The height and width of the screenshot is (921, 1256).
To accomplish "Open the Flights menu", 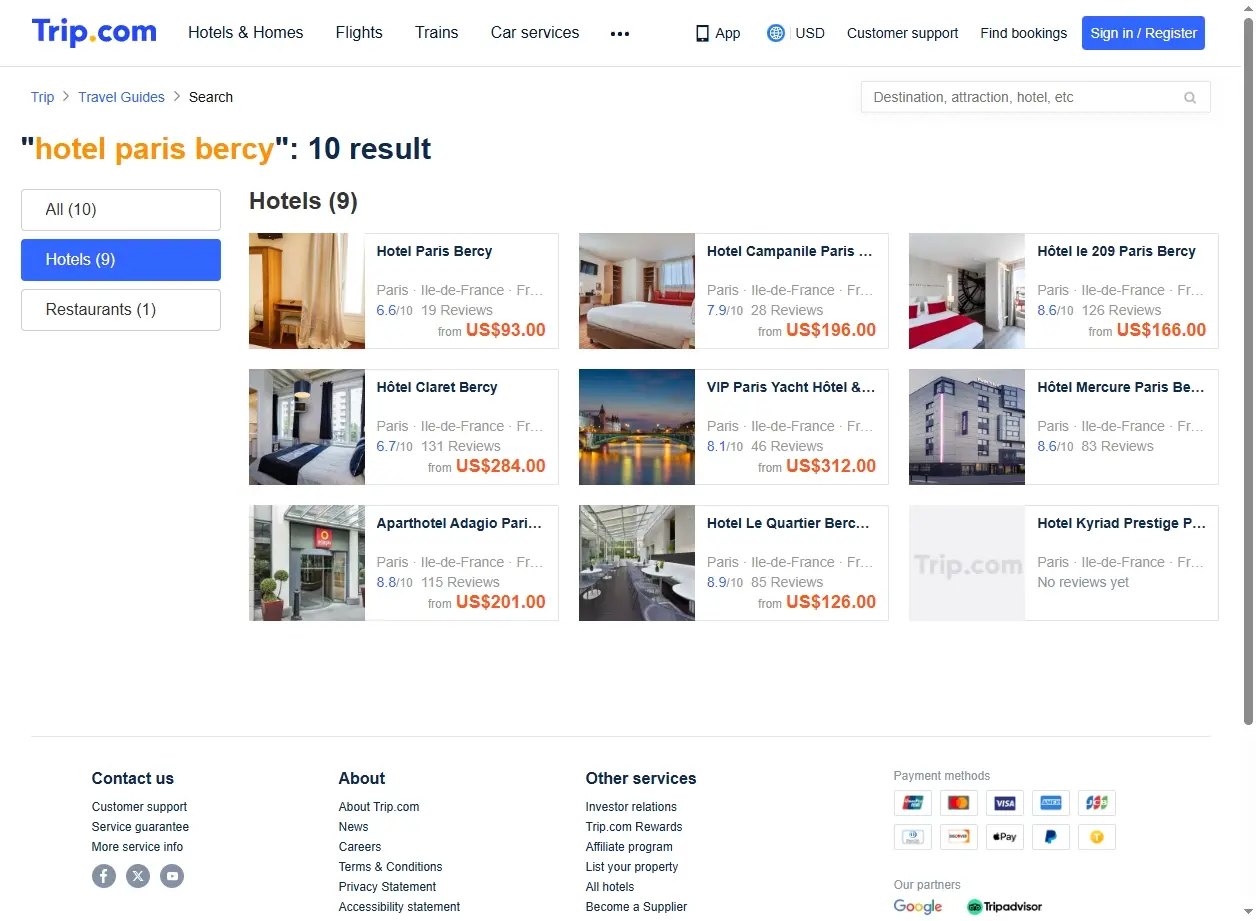I will click(x=359, y=33).
